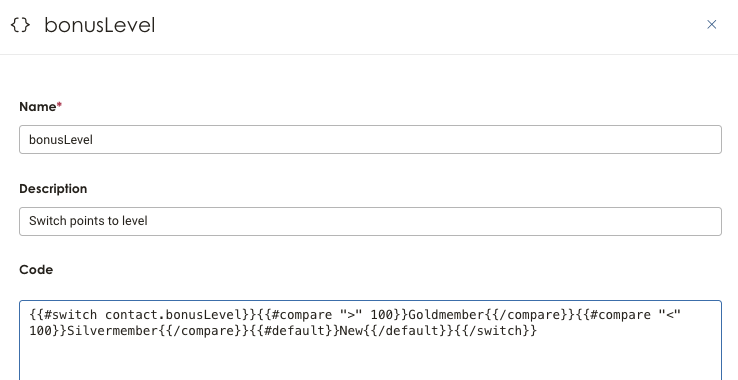Click the "<" comparison operator in code

pos(670,315)
